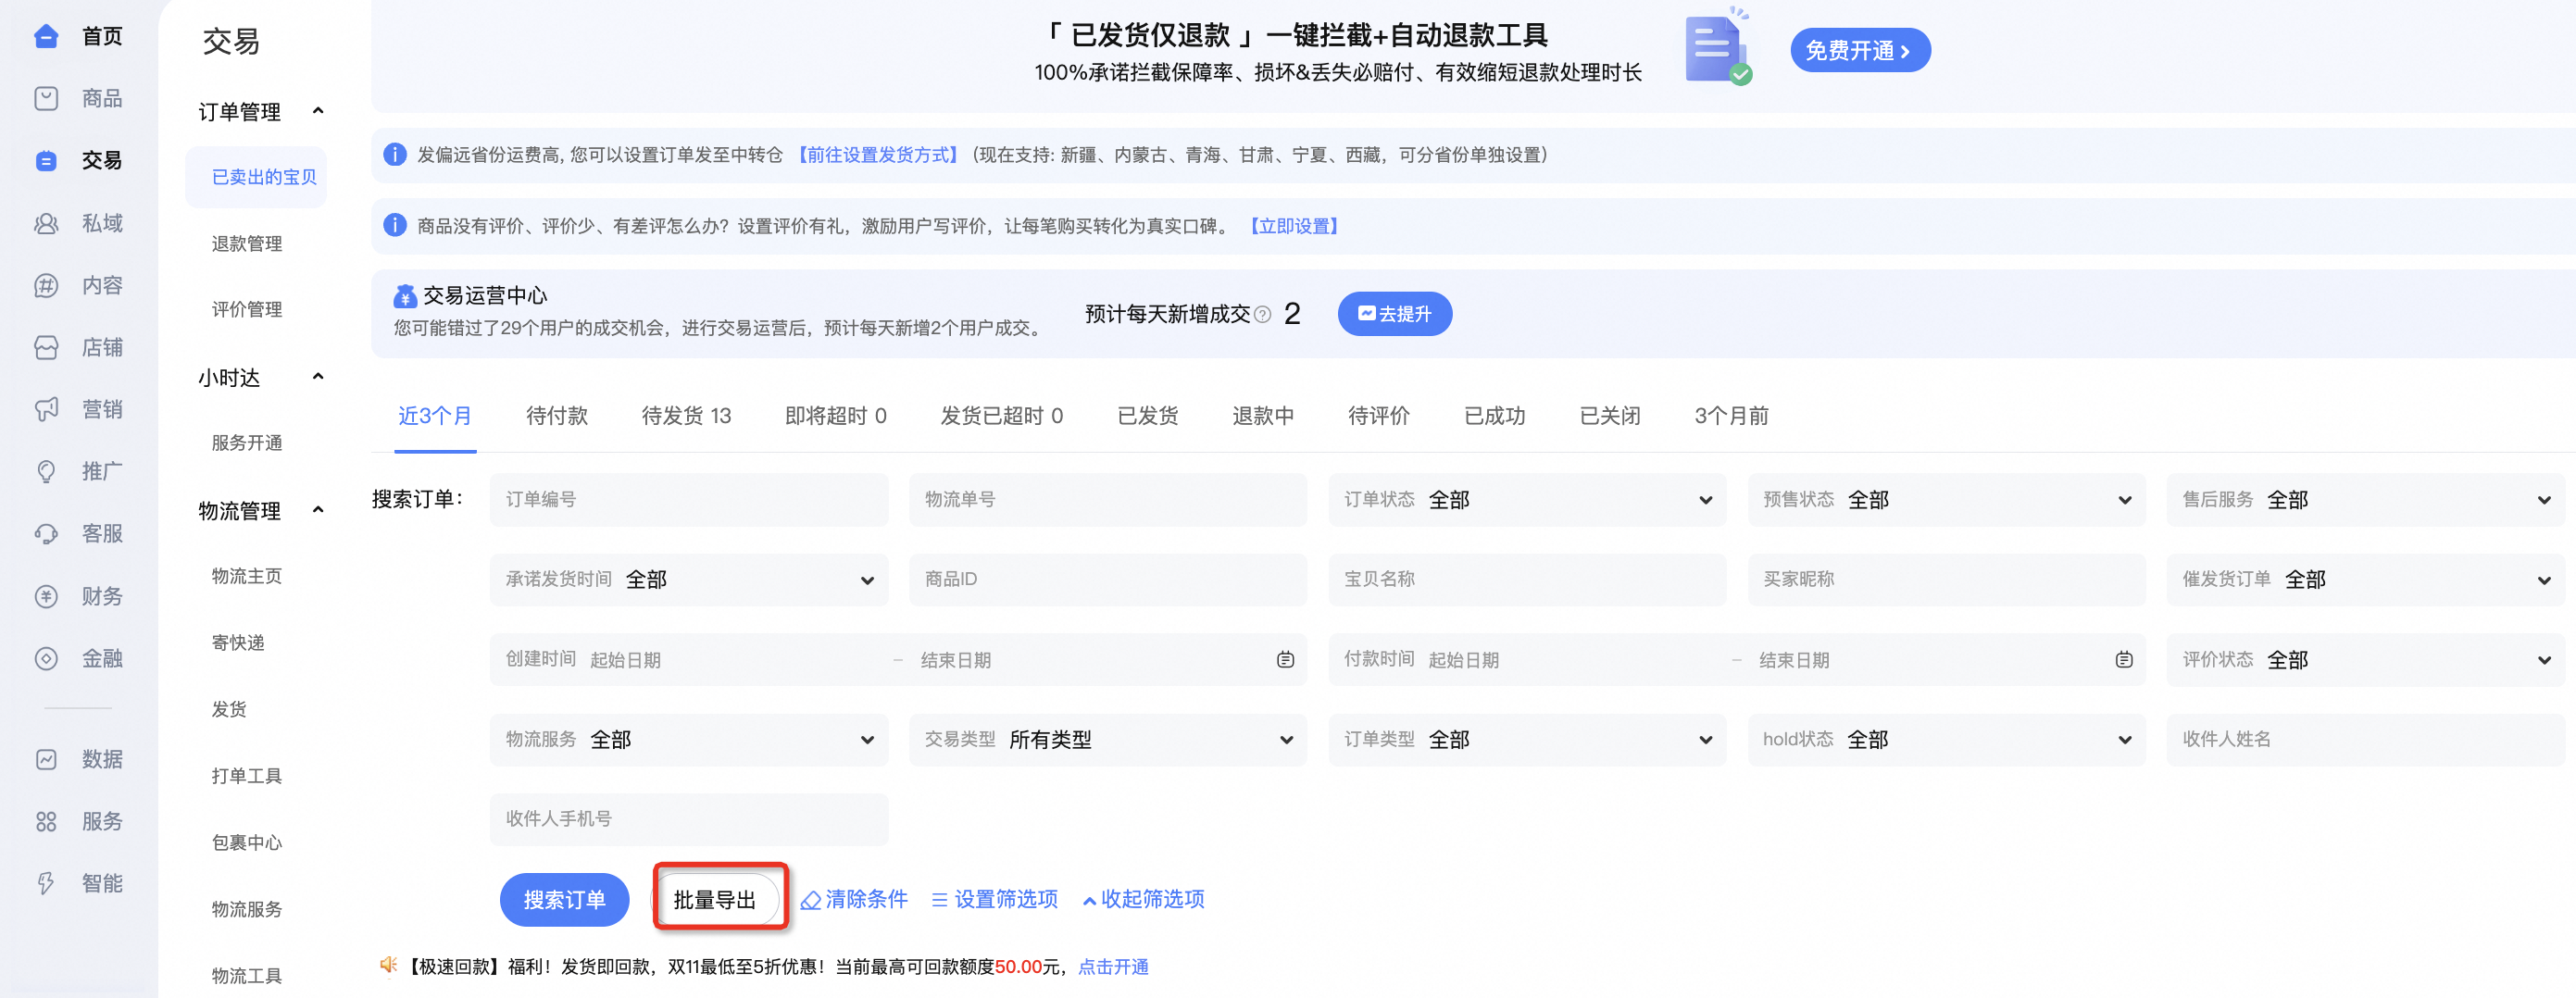This screenshot has width=2576, height=998.
Task: Click the 清除条件 link
Action: coord(855,899)
